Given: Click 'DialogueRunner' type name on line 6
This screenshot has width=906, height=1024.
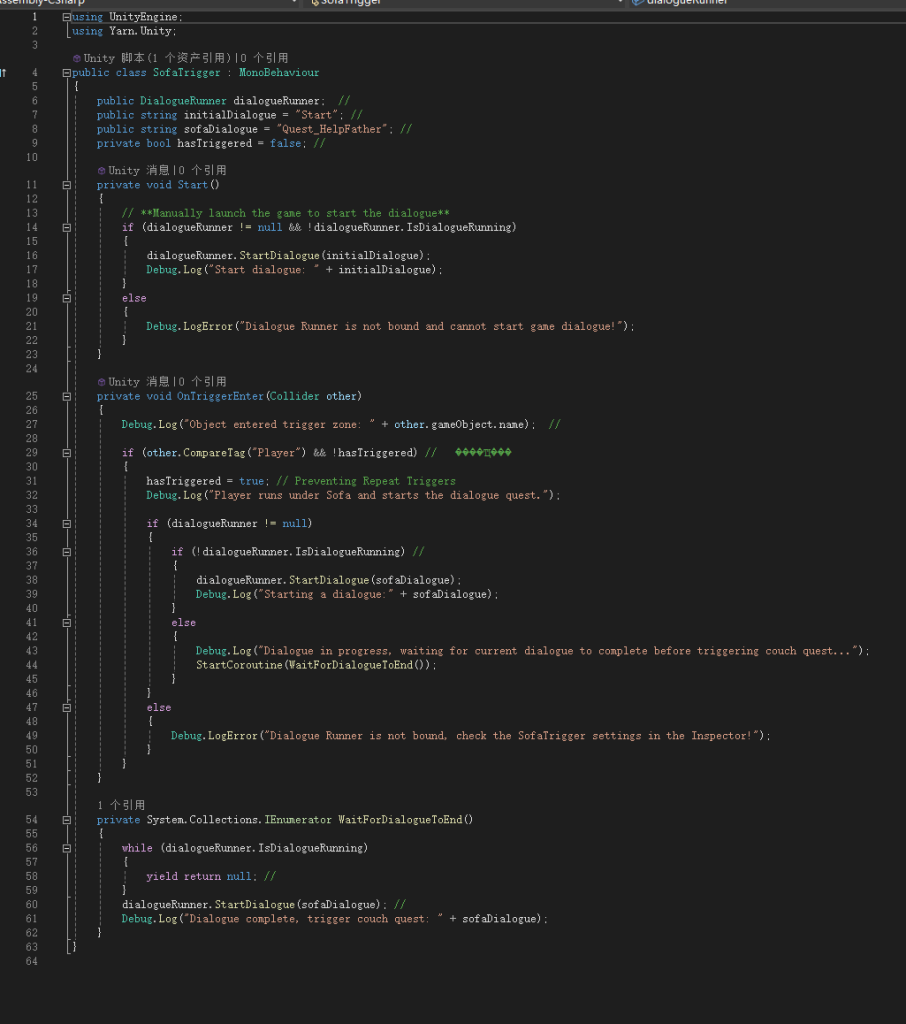Looking at the screenshot, I should pyautogui.click(x=183, y=101).
